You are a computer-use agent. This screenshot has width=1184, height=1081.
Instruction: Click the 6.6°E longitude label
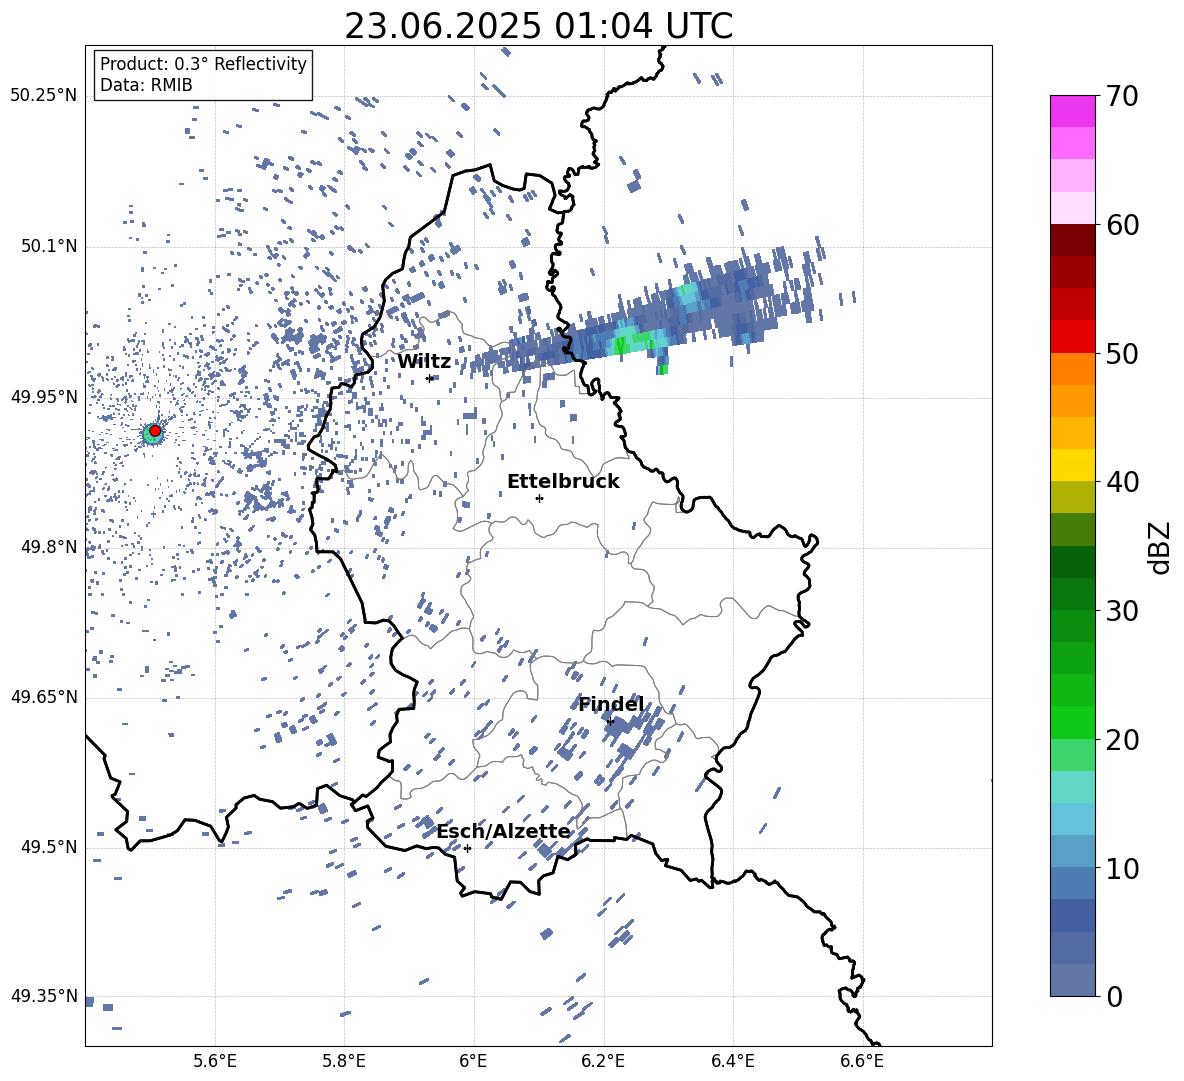pos(862,1061)
